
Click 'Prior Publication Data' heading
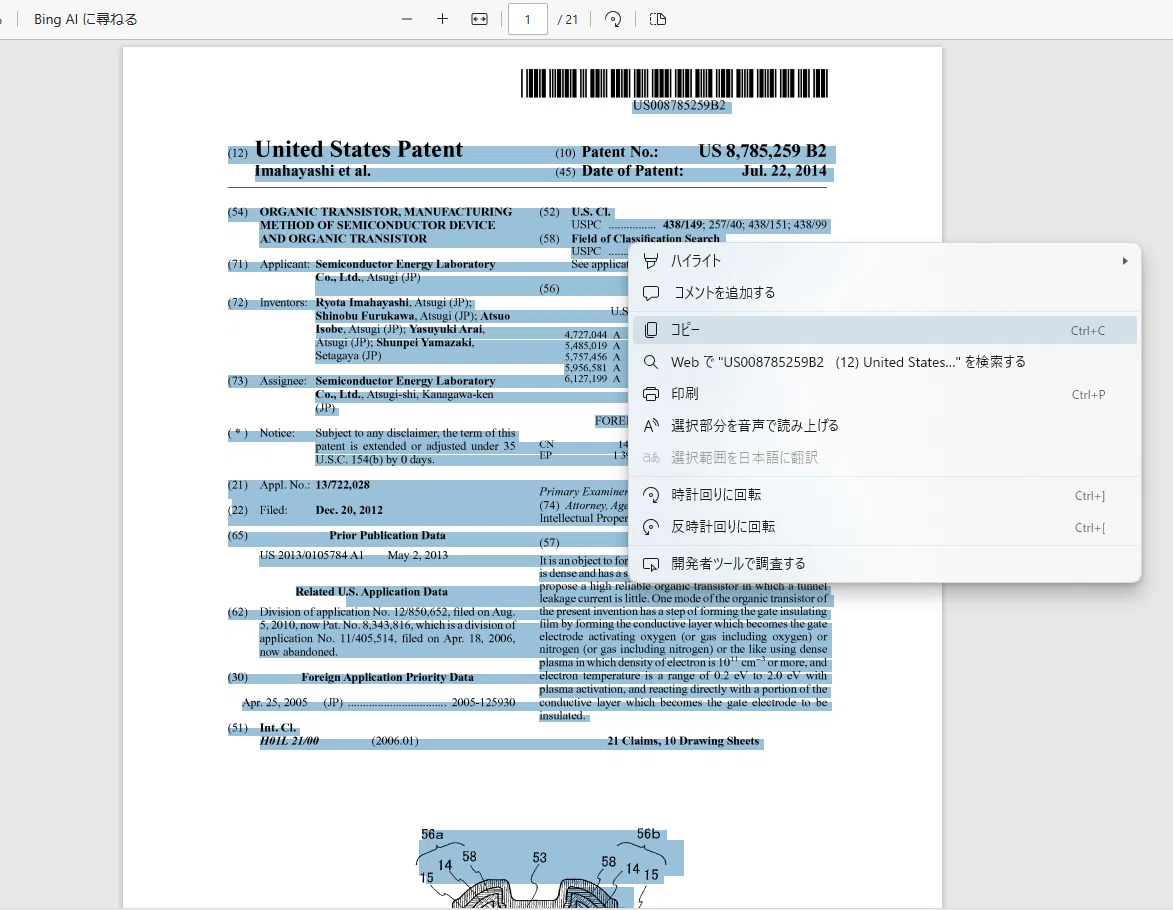[x=388, y=536]
